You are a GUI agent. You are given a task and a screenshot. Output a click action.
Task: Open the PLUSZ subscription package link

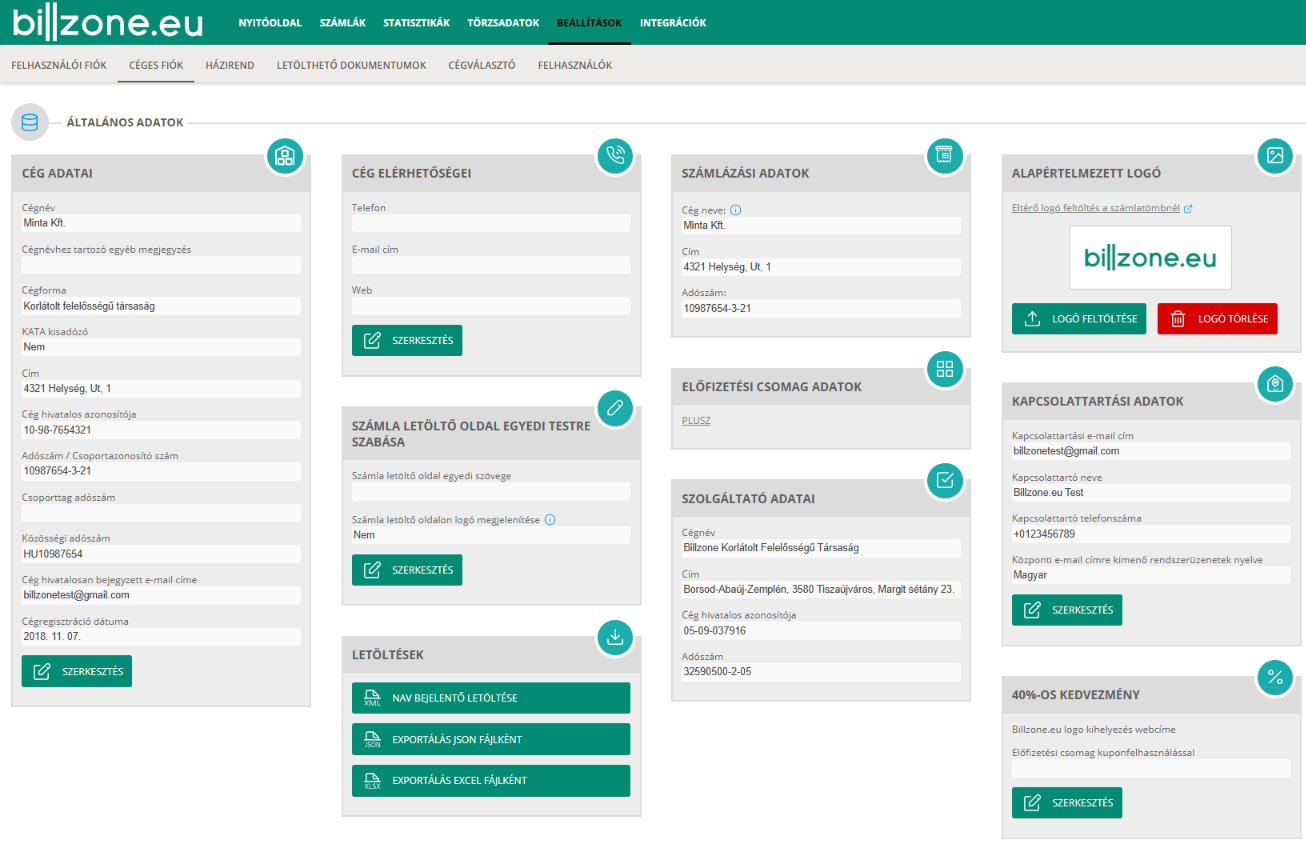click(696, 421)
